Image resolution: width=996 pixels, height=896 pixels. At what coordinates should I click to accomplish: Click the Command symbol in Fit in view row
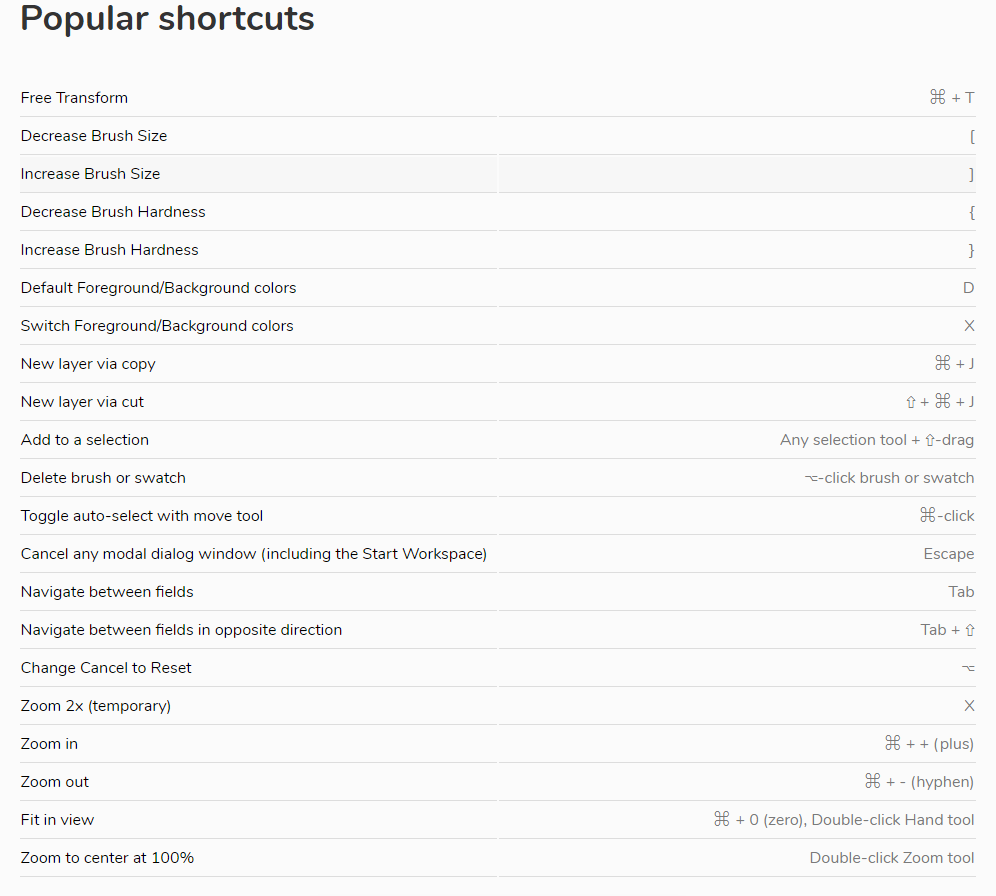pyautogui.click(x=722, y=820)
